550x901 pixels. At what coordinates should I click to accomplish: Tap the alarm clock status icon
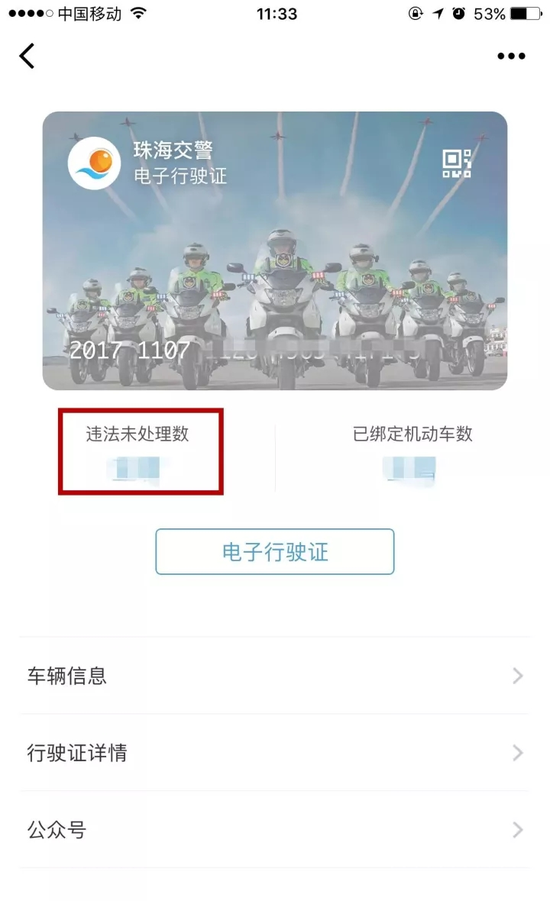[x=459, y=13]
